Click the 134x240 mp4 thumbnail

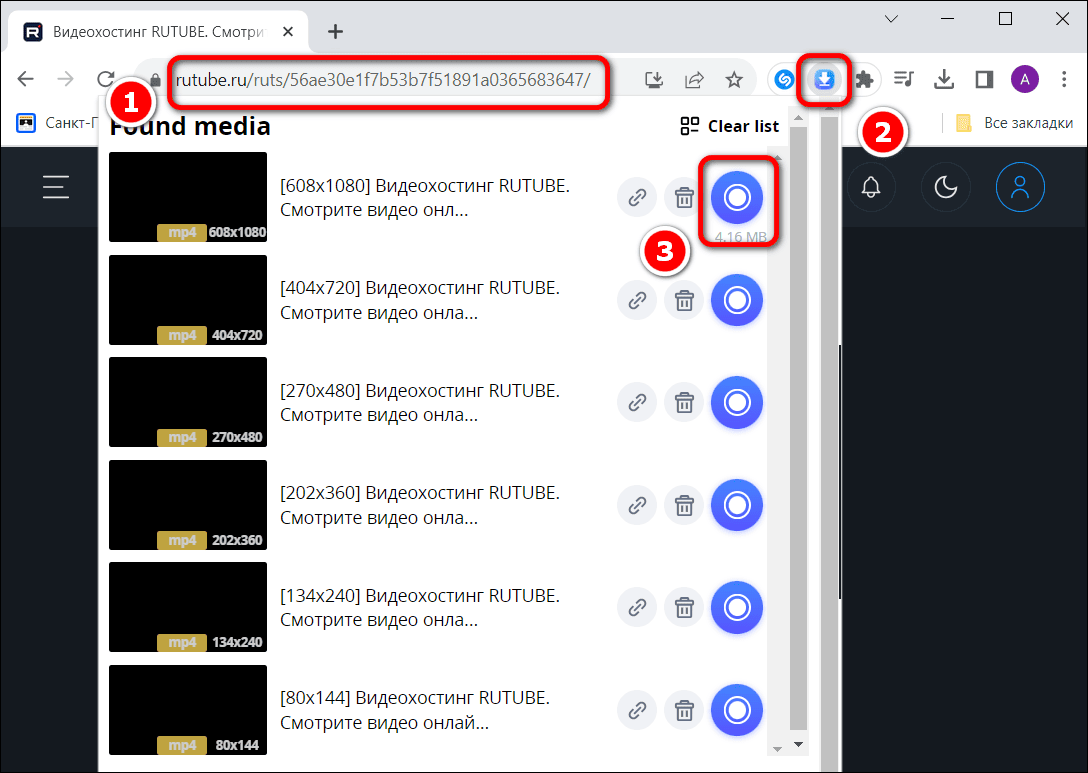click(188, 608)
